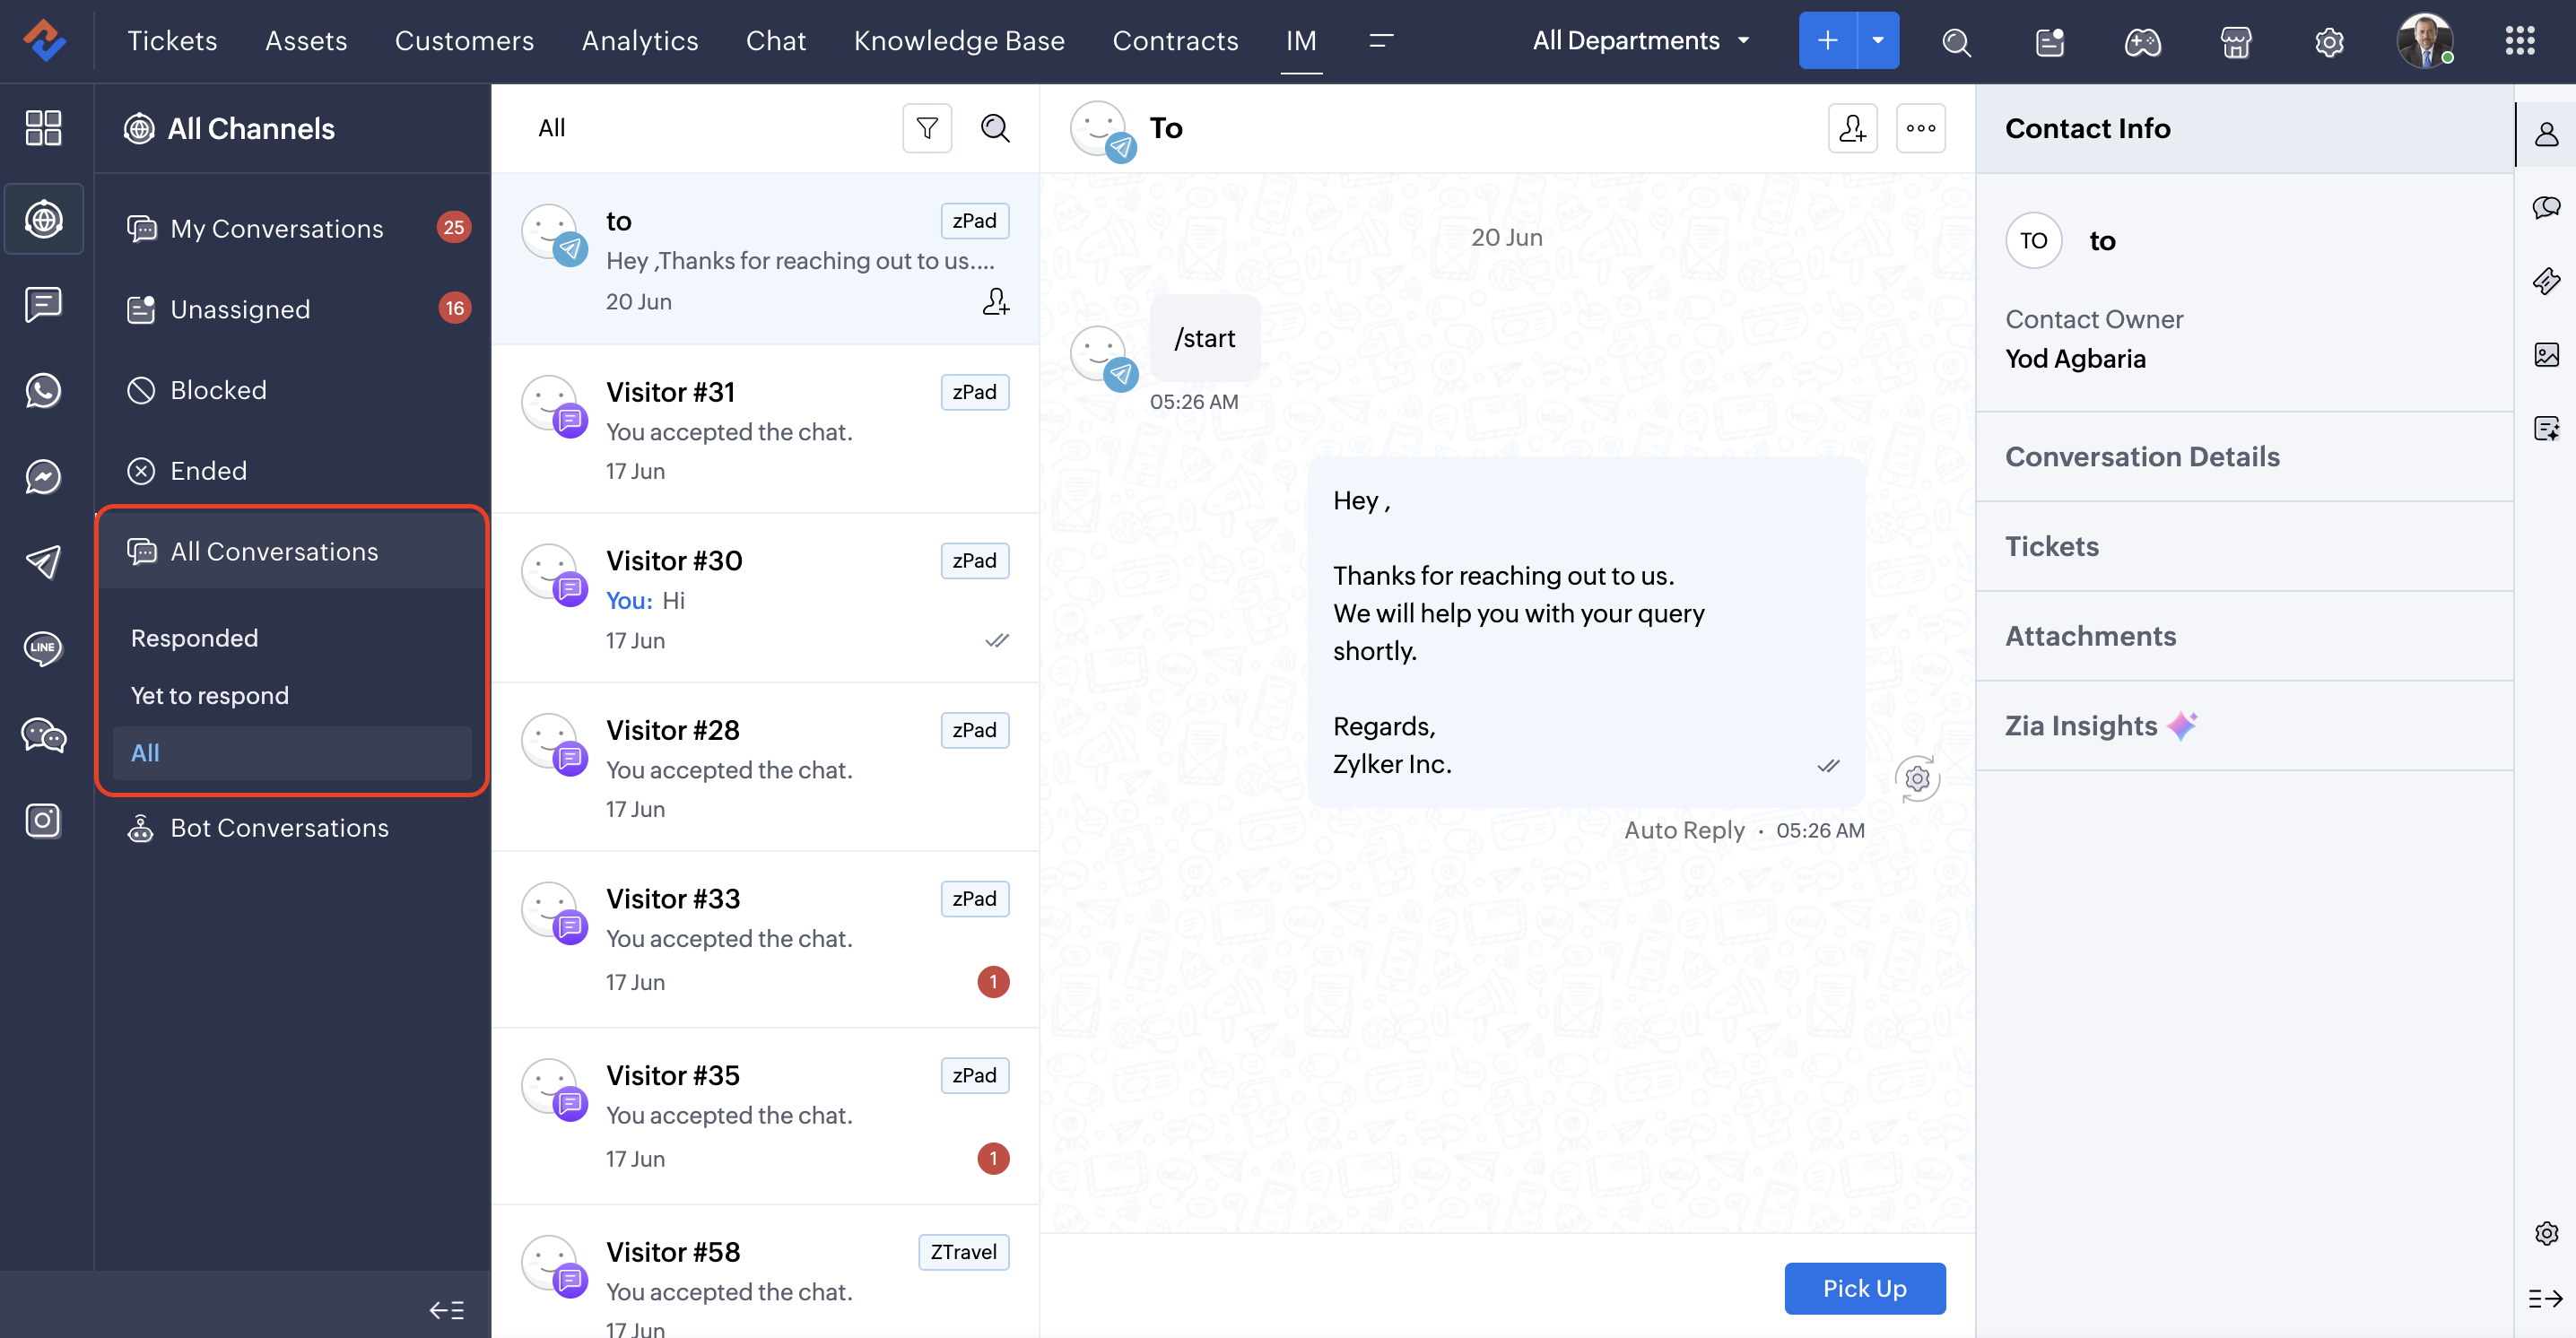The width and height of the screenshot is (2576, 1338).
Task: Open My Conversations list
Action: coord(292,228)
